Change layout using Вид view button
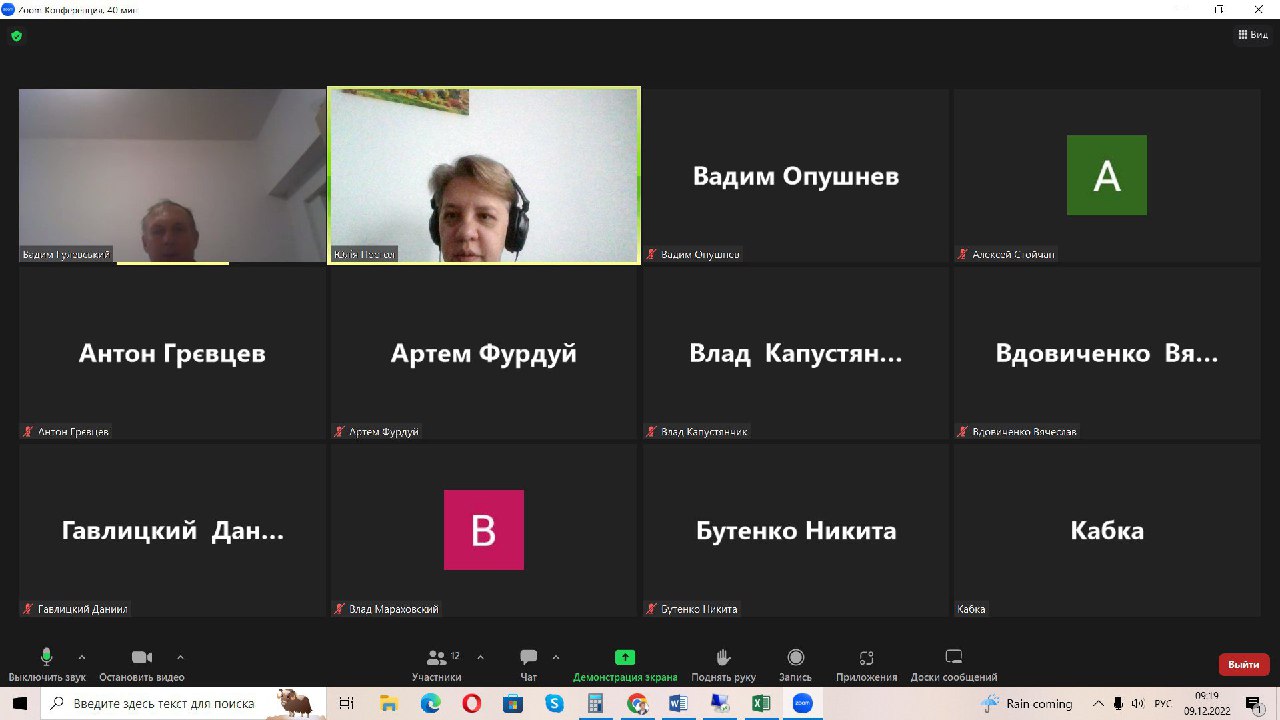Screen dimensions: 1280x720 pos(1252,35)
